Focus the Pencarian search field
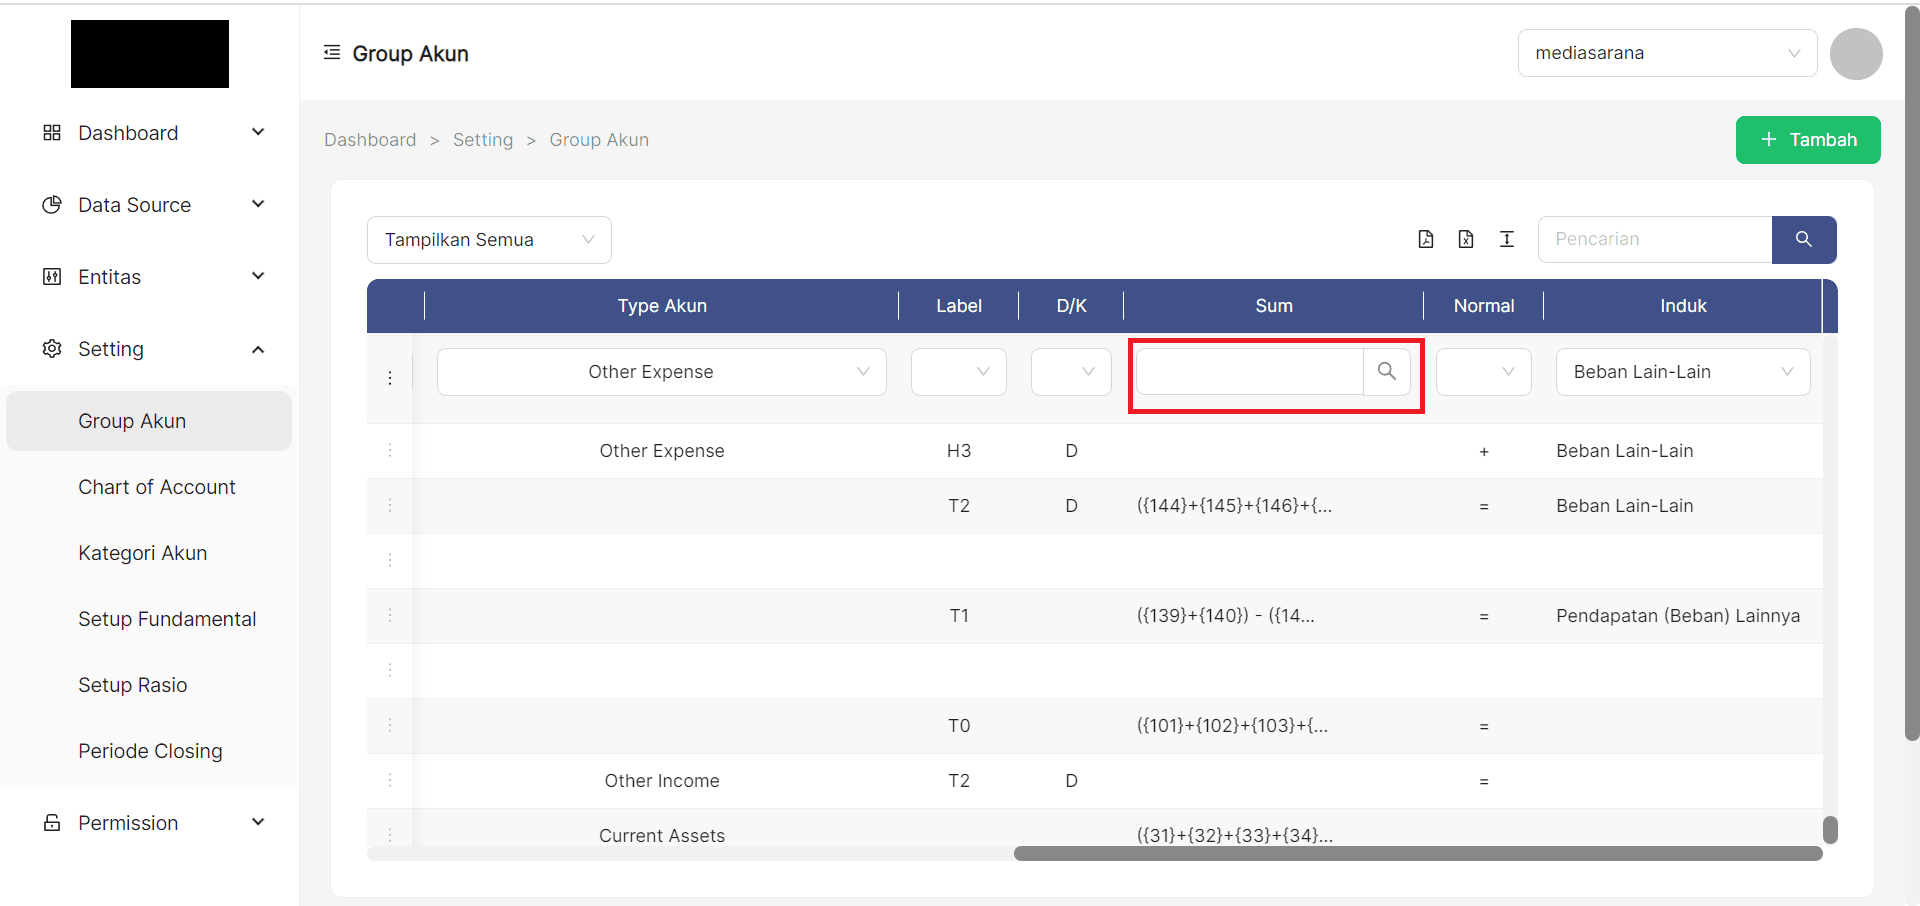This screenshot has width=1920, height=906. pos(1655,240)
